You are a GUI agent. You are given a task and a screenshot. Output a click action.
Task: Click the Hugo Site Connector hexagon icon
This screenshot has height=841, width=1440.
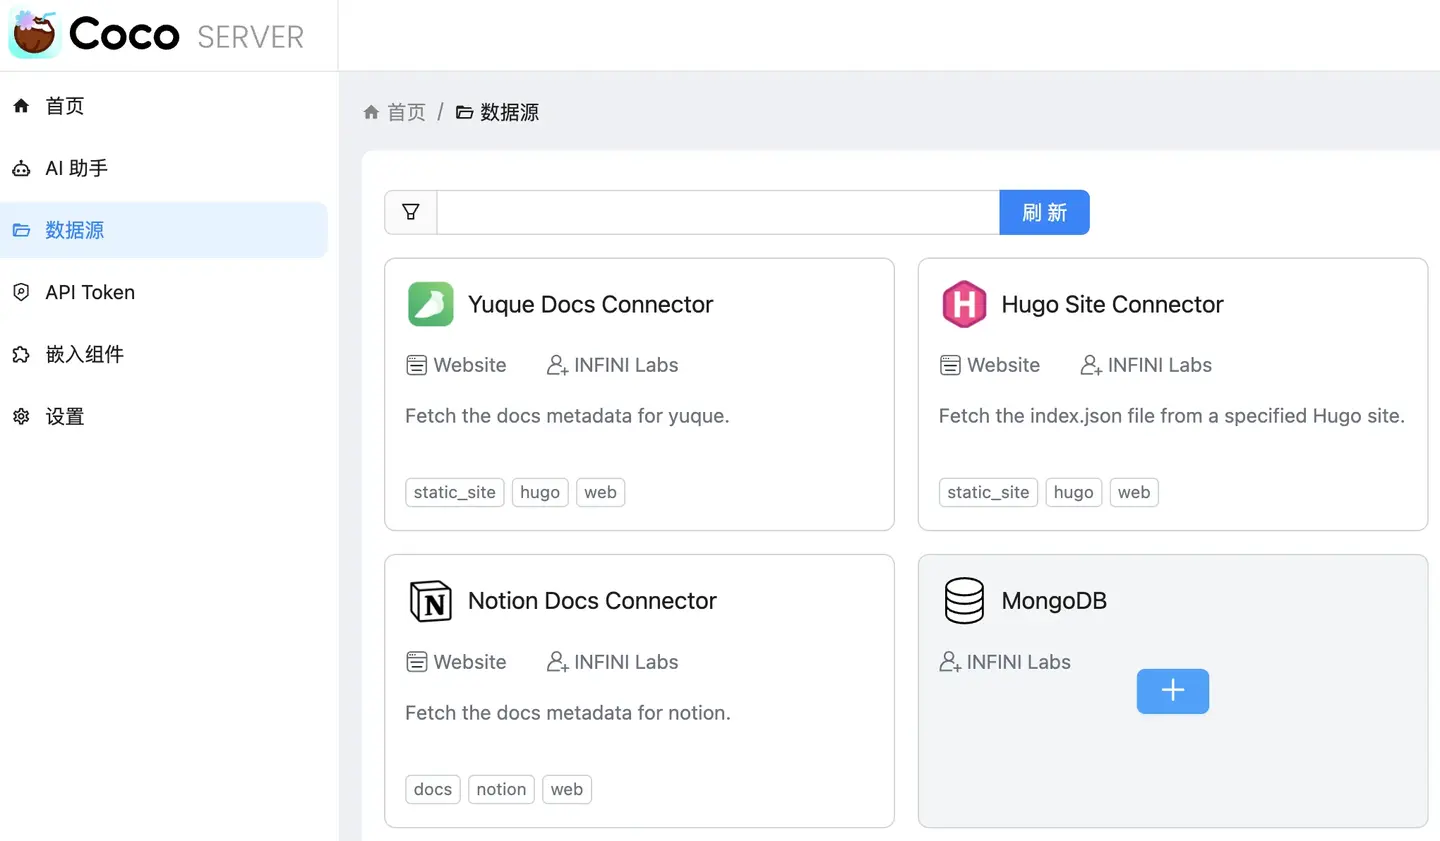pyautogui.click(x=964, y=304)
